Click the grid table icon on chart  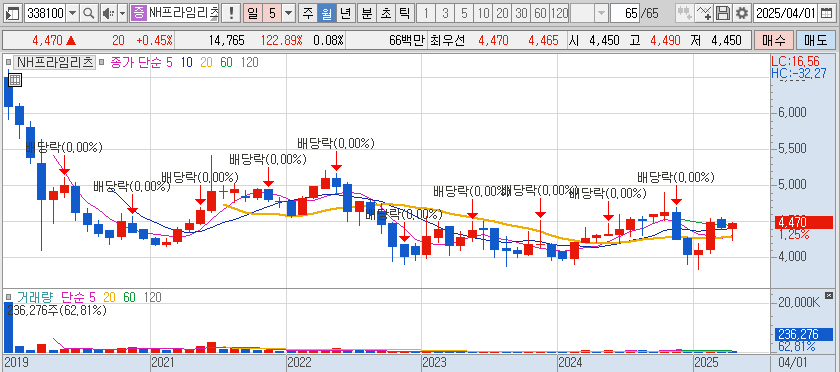[x=15, y=80]
